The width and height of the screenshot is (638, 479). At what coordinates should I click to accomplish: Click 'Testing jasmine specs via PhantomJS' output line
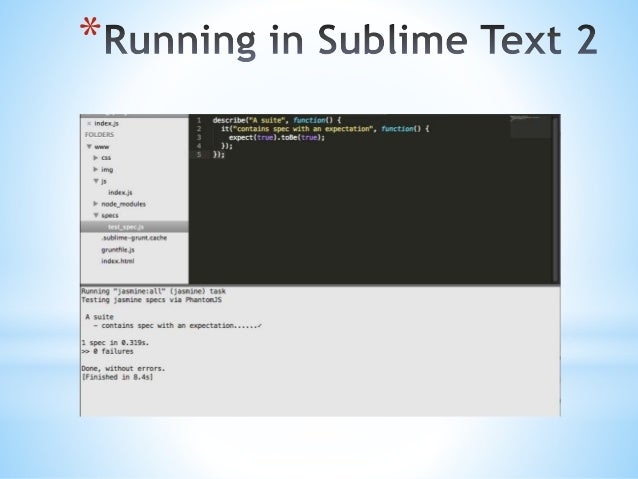151,300
